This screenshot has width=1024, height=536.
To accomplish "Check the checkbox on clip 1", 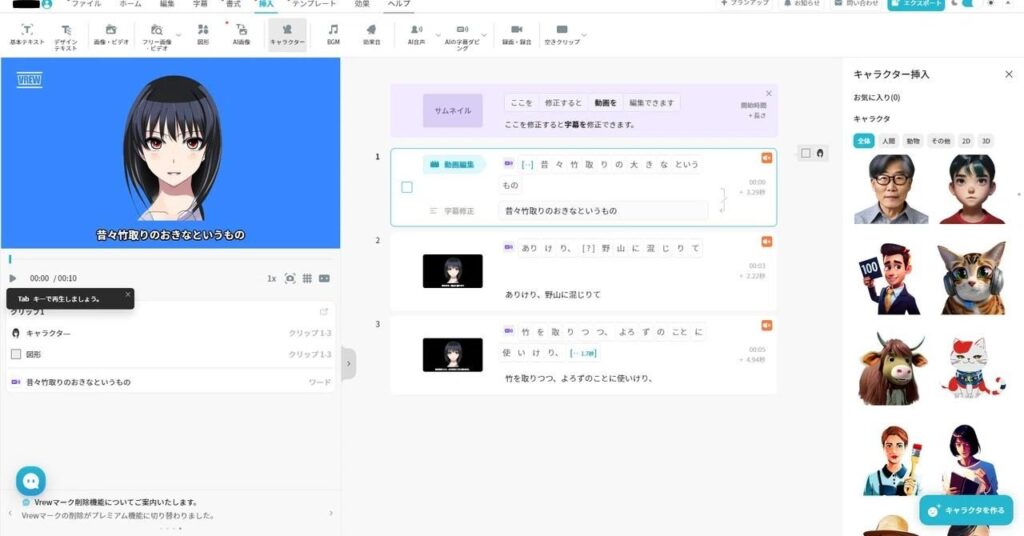I will tap(407, 187).
